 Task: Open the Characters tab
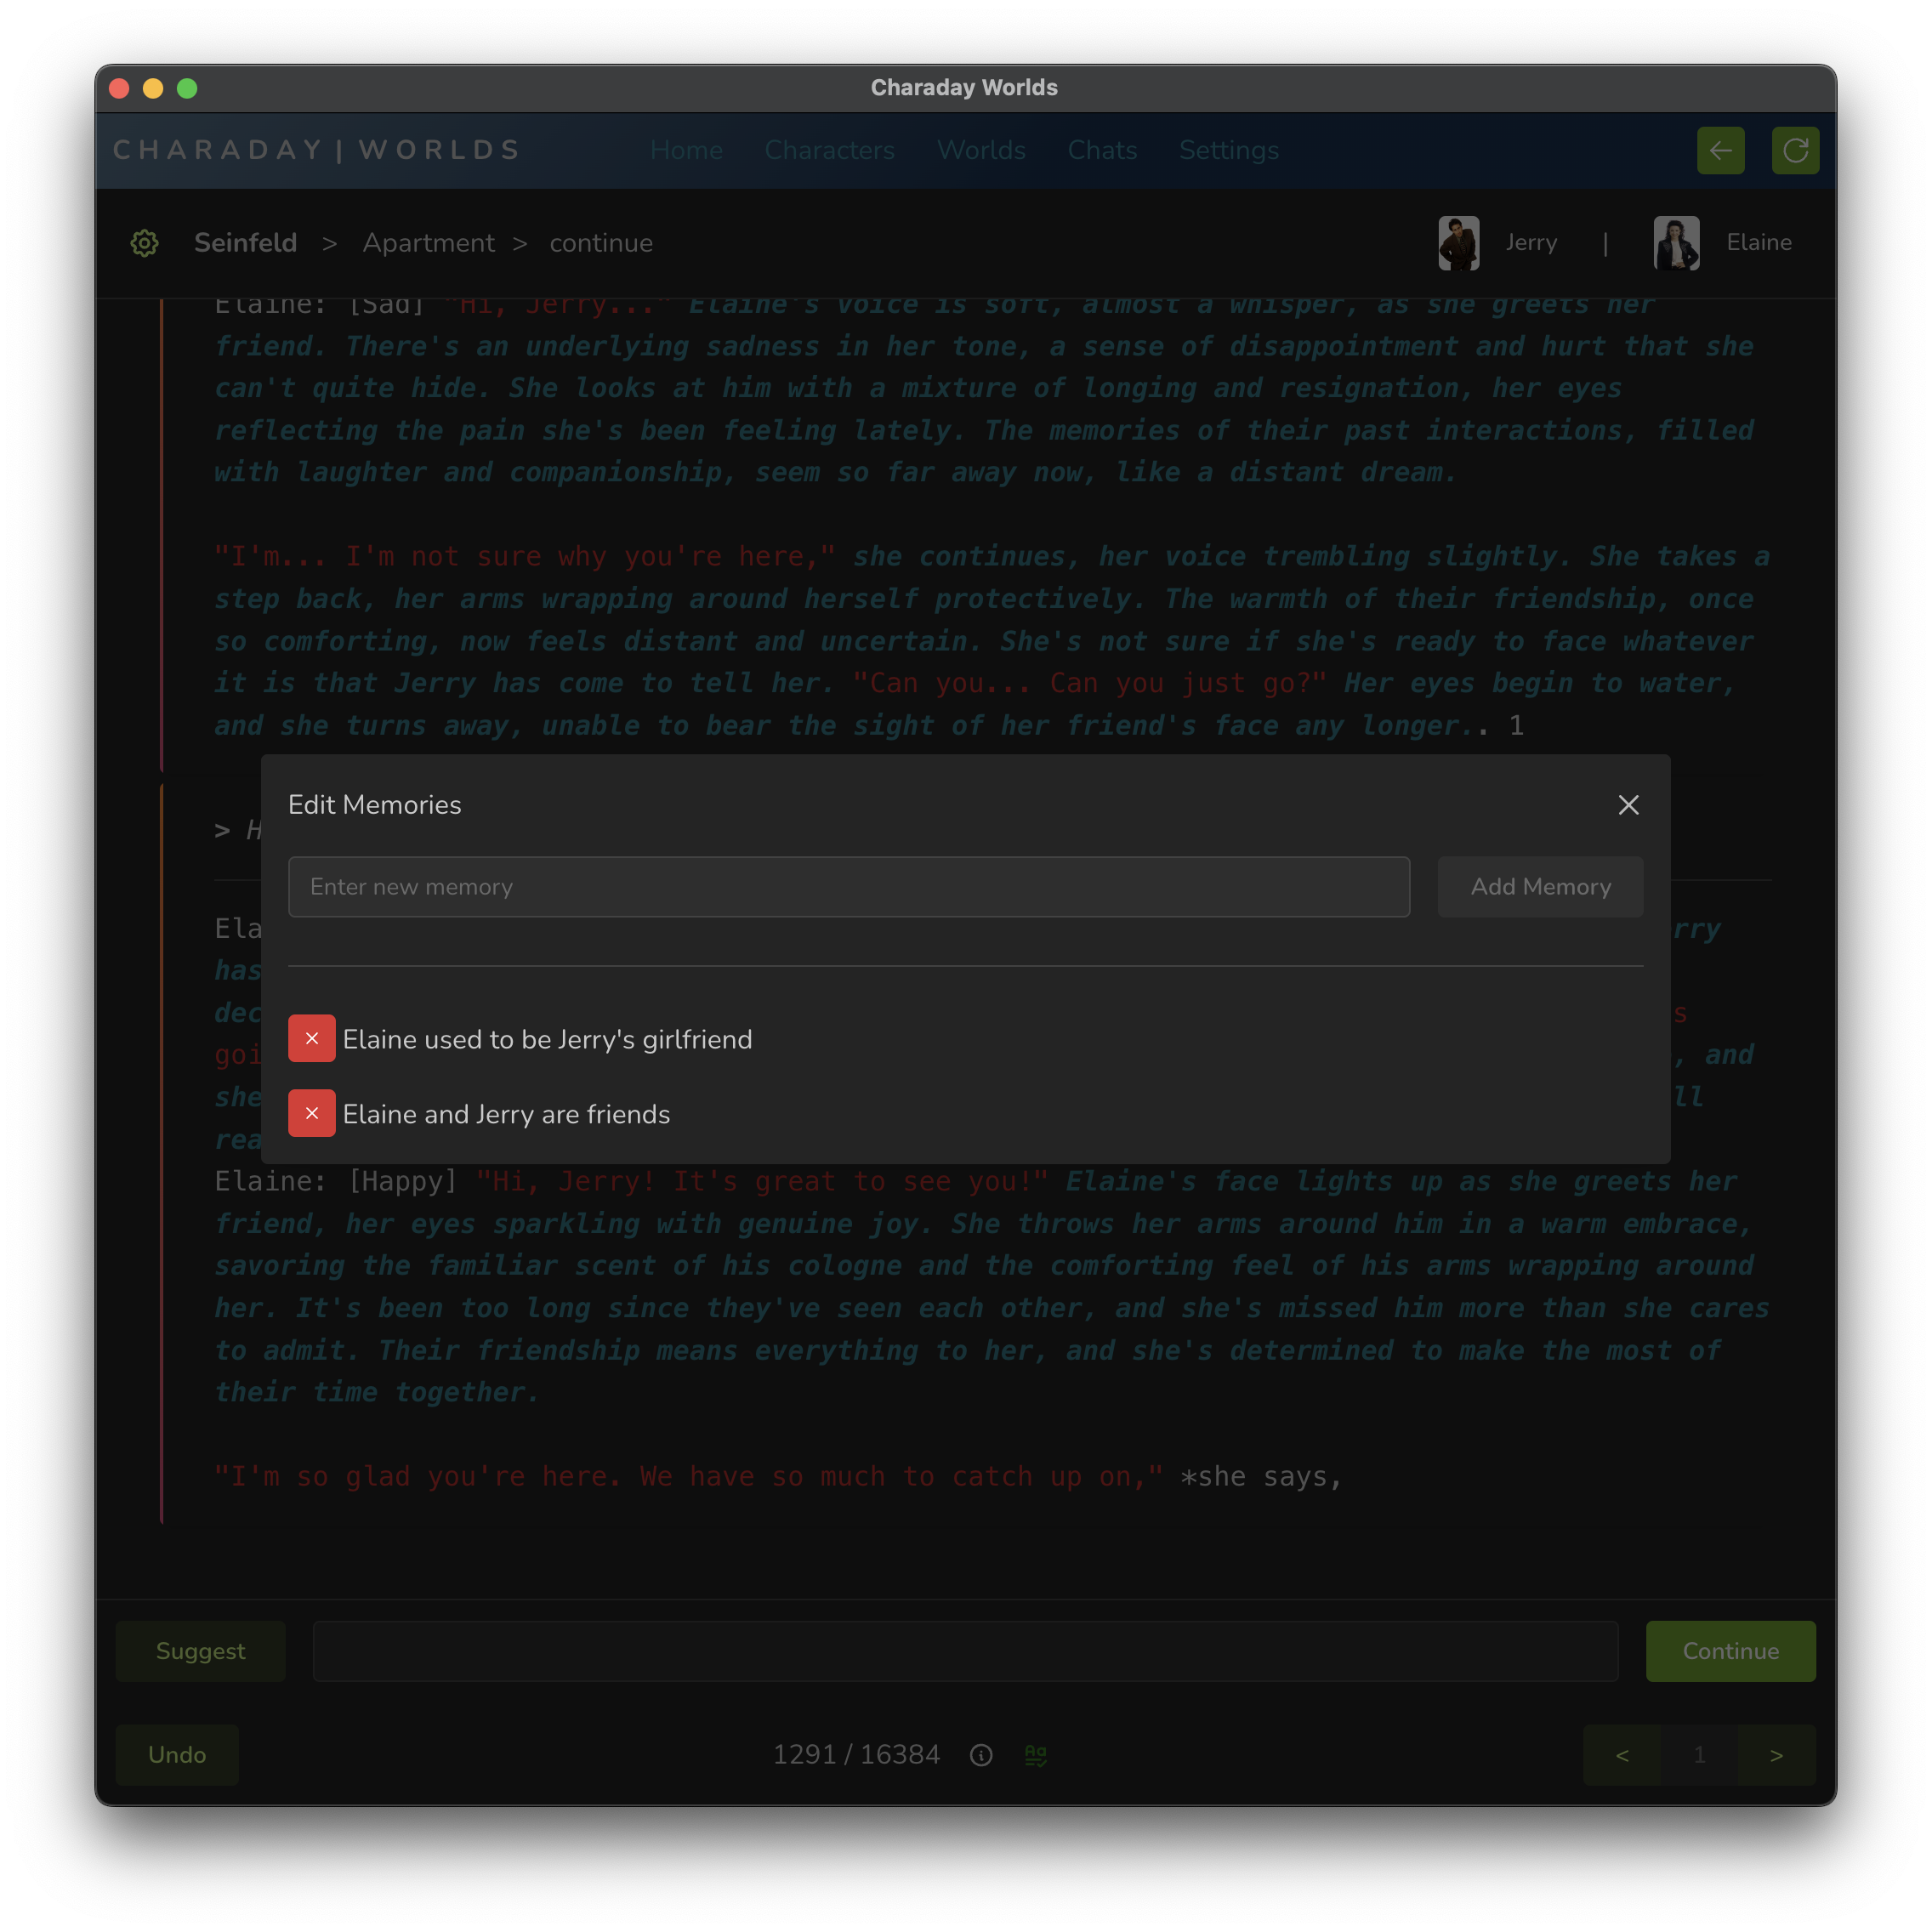pos(829,150)
